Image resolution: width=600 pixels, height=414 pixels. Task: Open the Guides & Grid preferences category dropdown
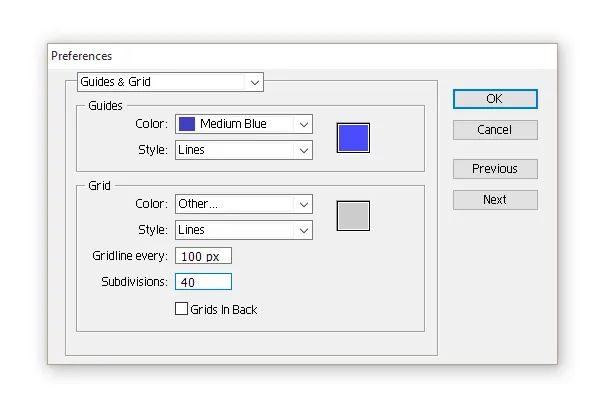pyautogui.click(x=170, y=82)
